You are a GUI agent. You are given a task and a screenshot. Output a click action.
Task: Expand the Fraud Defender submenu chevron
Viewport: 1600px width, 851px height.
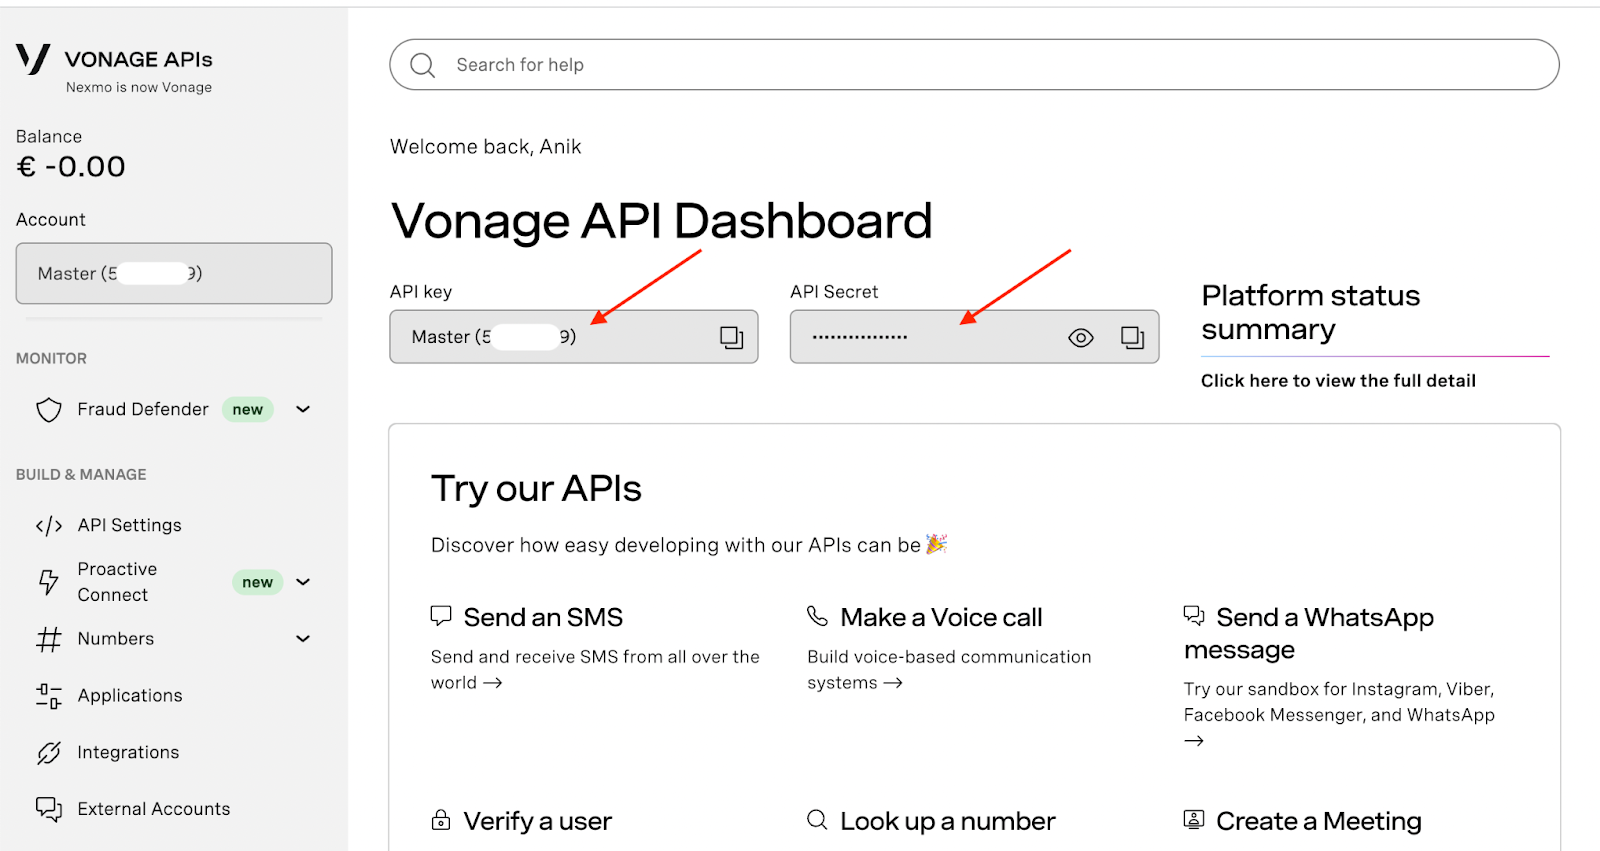point(303,409)
